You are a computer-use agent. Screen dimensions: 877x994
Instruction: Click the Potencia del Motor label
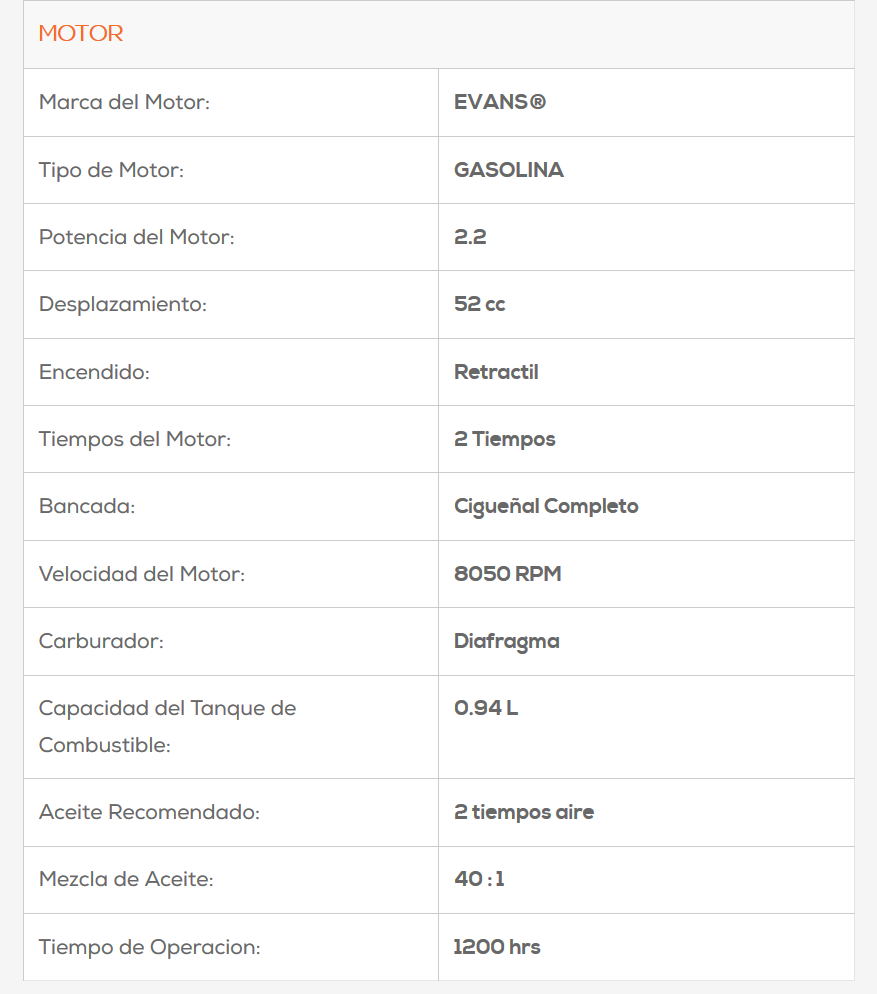pyautogui.click(x=136, y=237)
